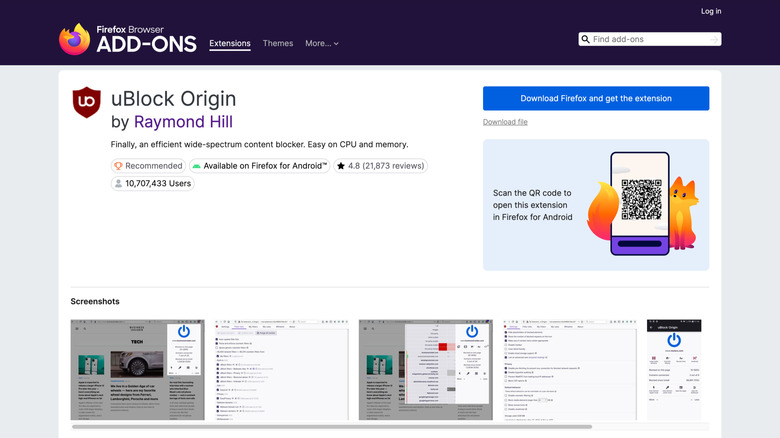Open first screenshot with popup over tech news
Viewport: 780px width, 438px height.
pos(137,370)
